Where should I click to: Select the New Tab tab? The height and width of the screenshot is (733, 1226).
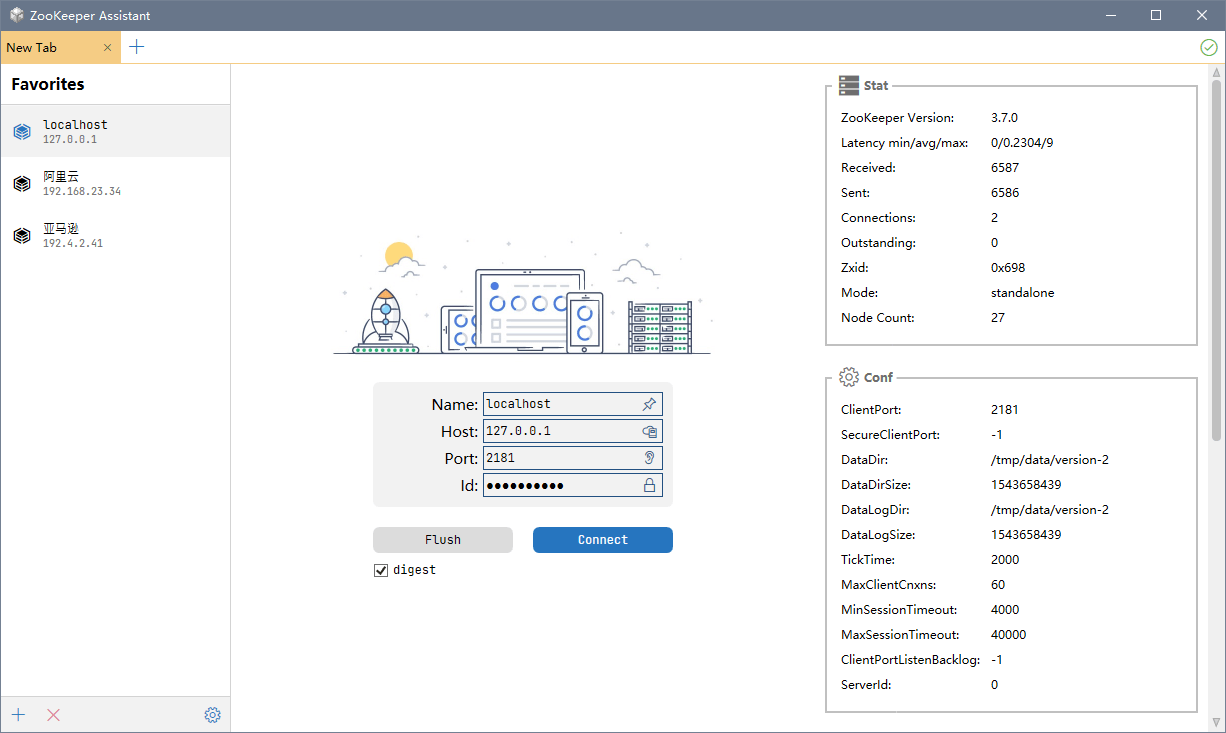tap(45, 47)
